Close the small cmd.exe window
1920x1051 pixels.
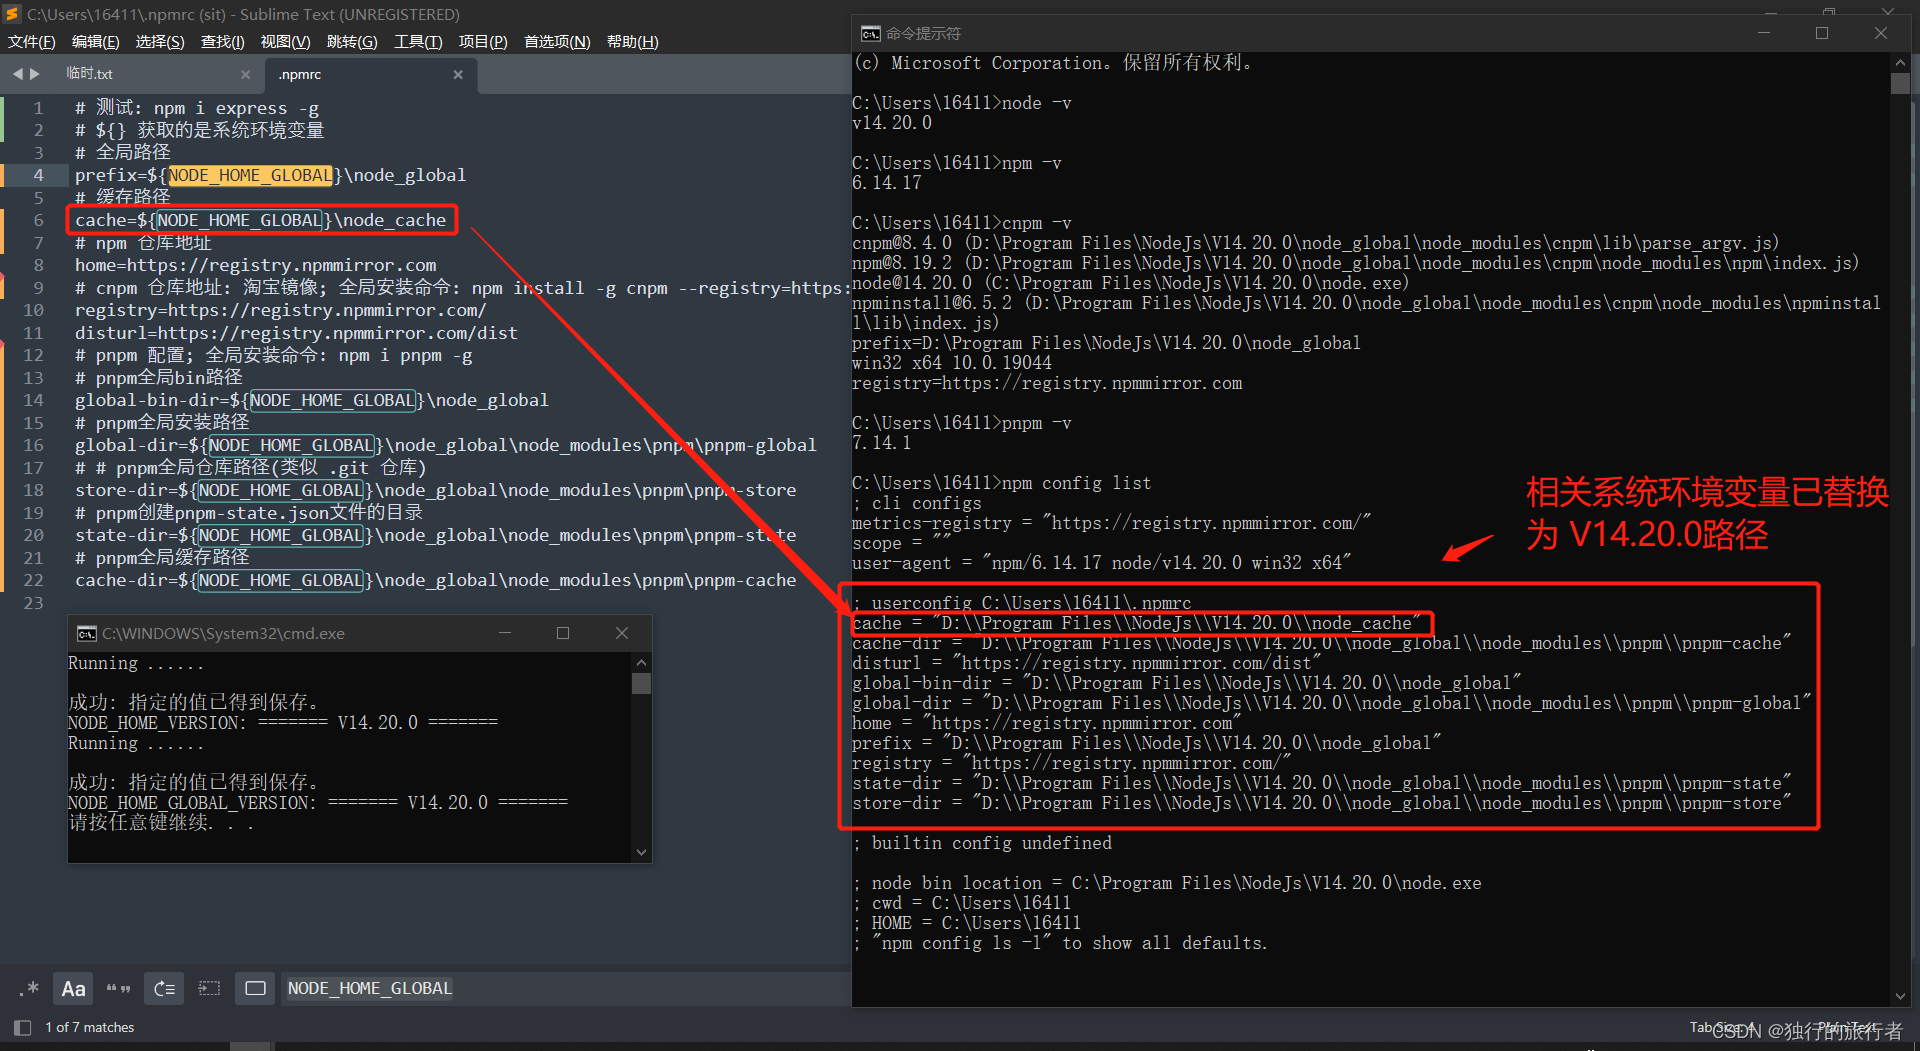(622, 633)
